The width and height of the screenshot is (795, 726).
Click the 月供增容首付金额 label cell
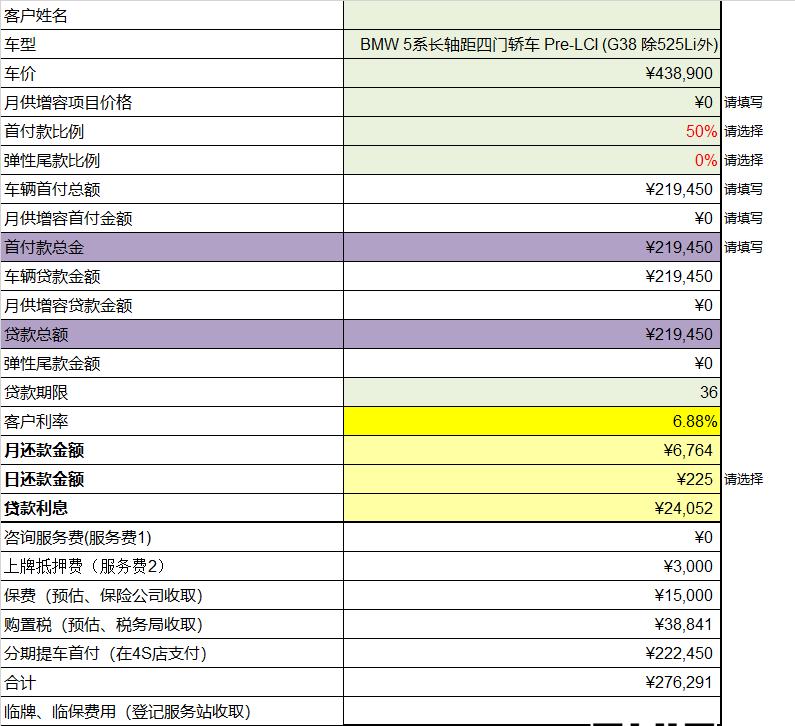pos(172,218)
